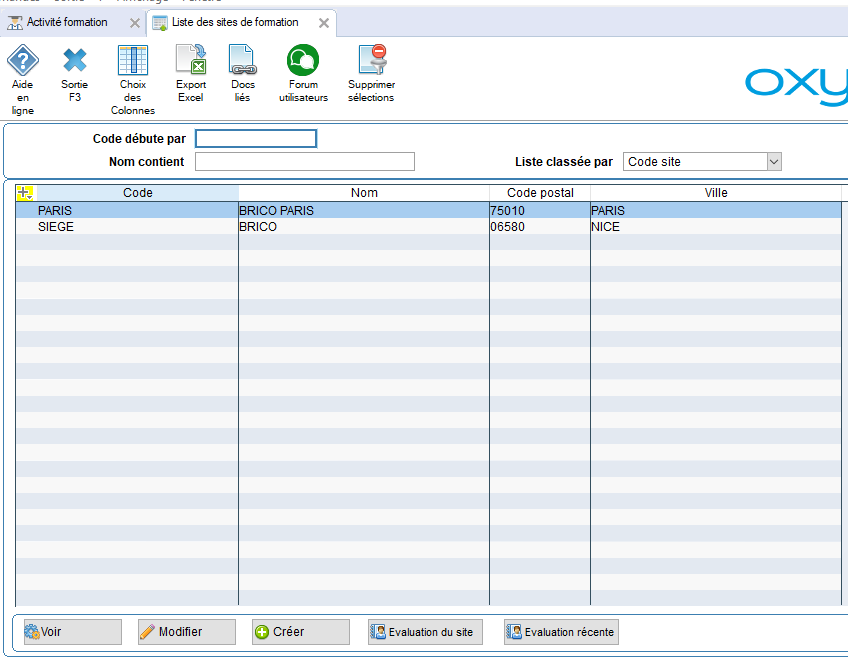
Task: Click the PARIS city cell in Ville column
Action: click(x=716, y=210)
